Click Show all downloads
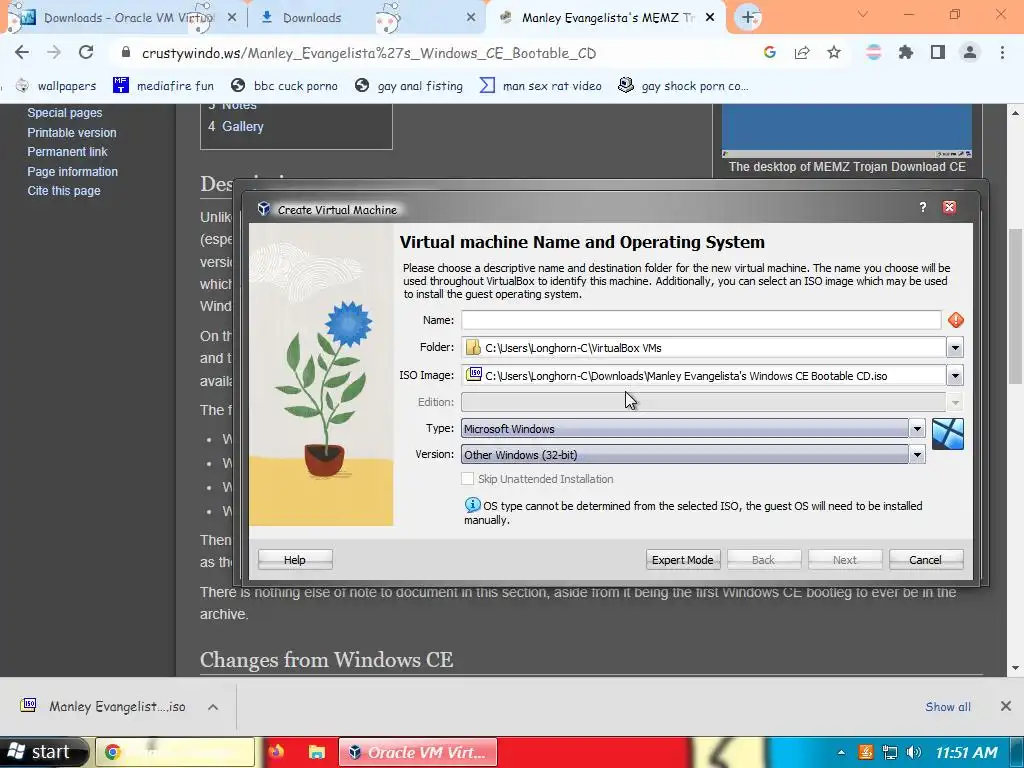The height and width of the screenshot is (768, 1024). (x=948, y=707)
